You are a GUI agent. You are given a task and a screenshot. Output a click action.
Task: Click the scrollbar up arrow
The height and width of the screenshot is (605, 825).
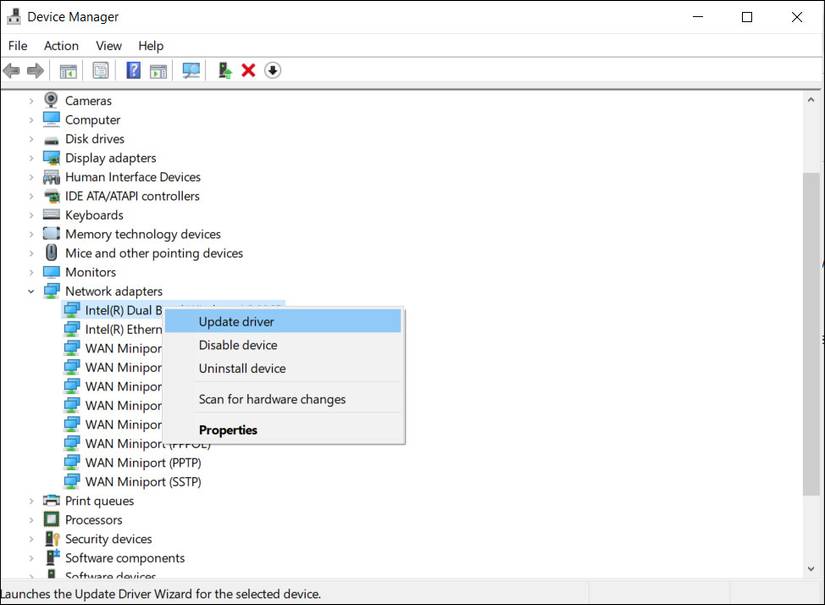pyautogui.click(x=811, y=100)
